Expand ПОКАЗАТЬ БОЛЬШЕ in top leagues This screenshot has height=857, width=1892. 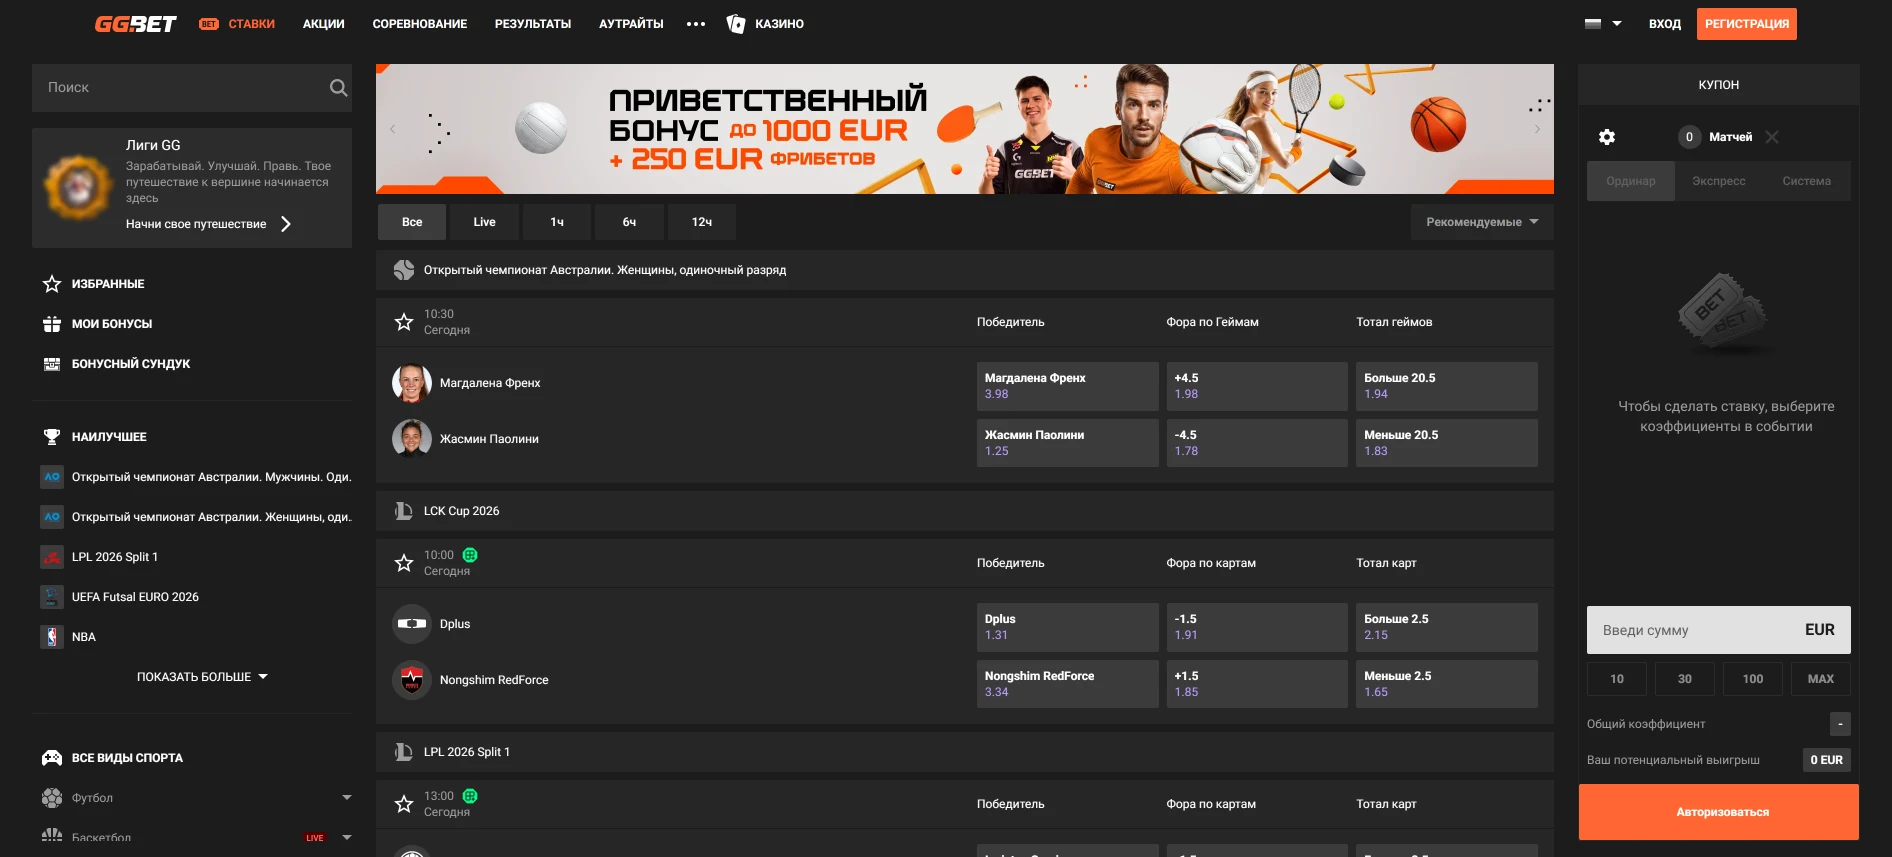tap(202, 677)
